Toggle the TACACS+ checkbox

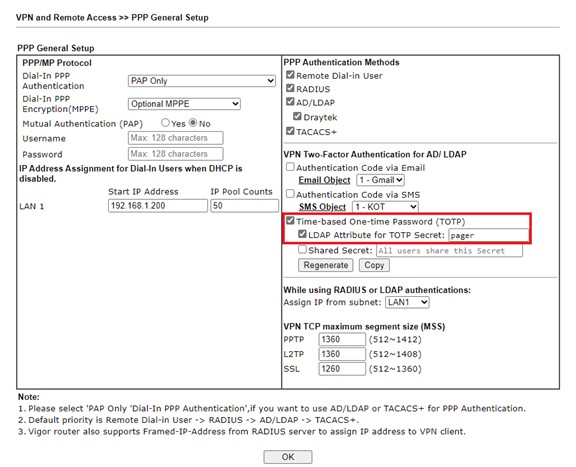[x=290, y=131]
